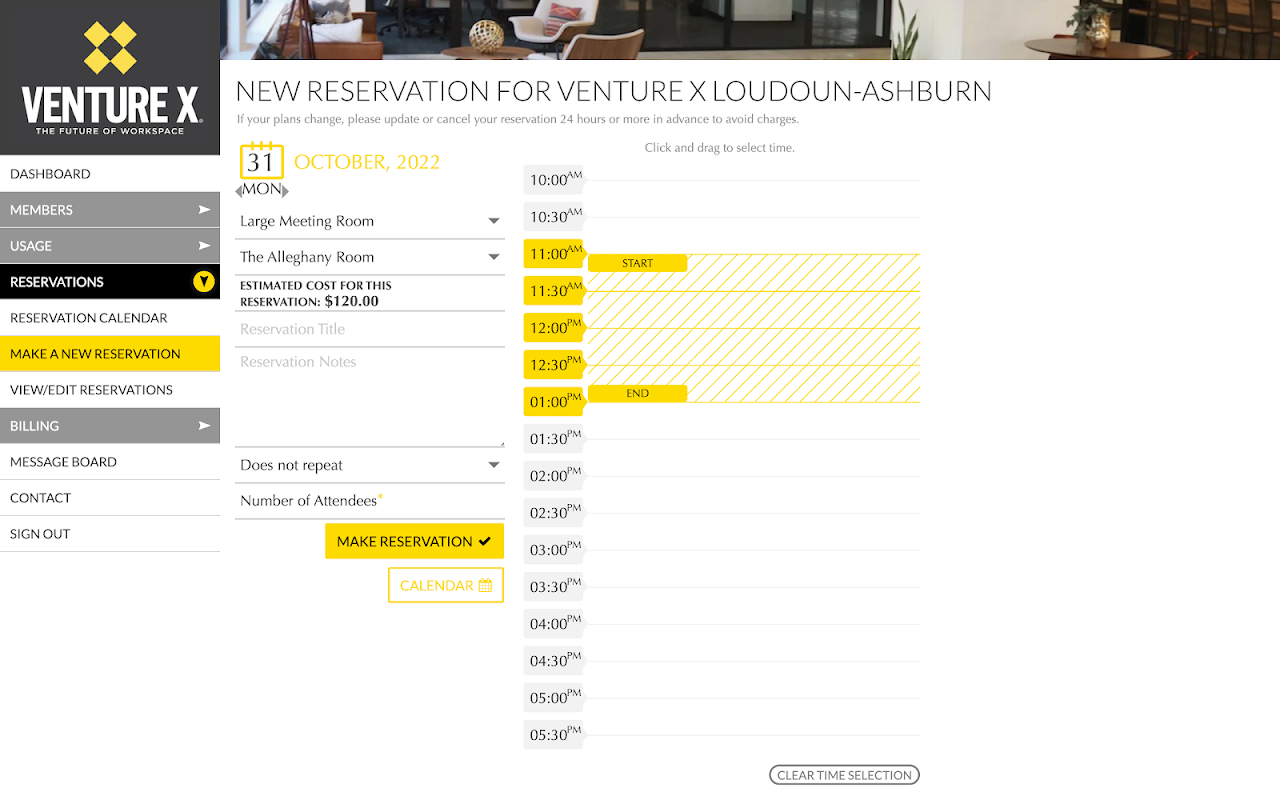Select the 10:30 AM time slot
1280x800 pixels.
coord(553,217)
